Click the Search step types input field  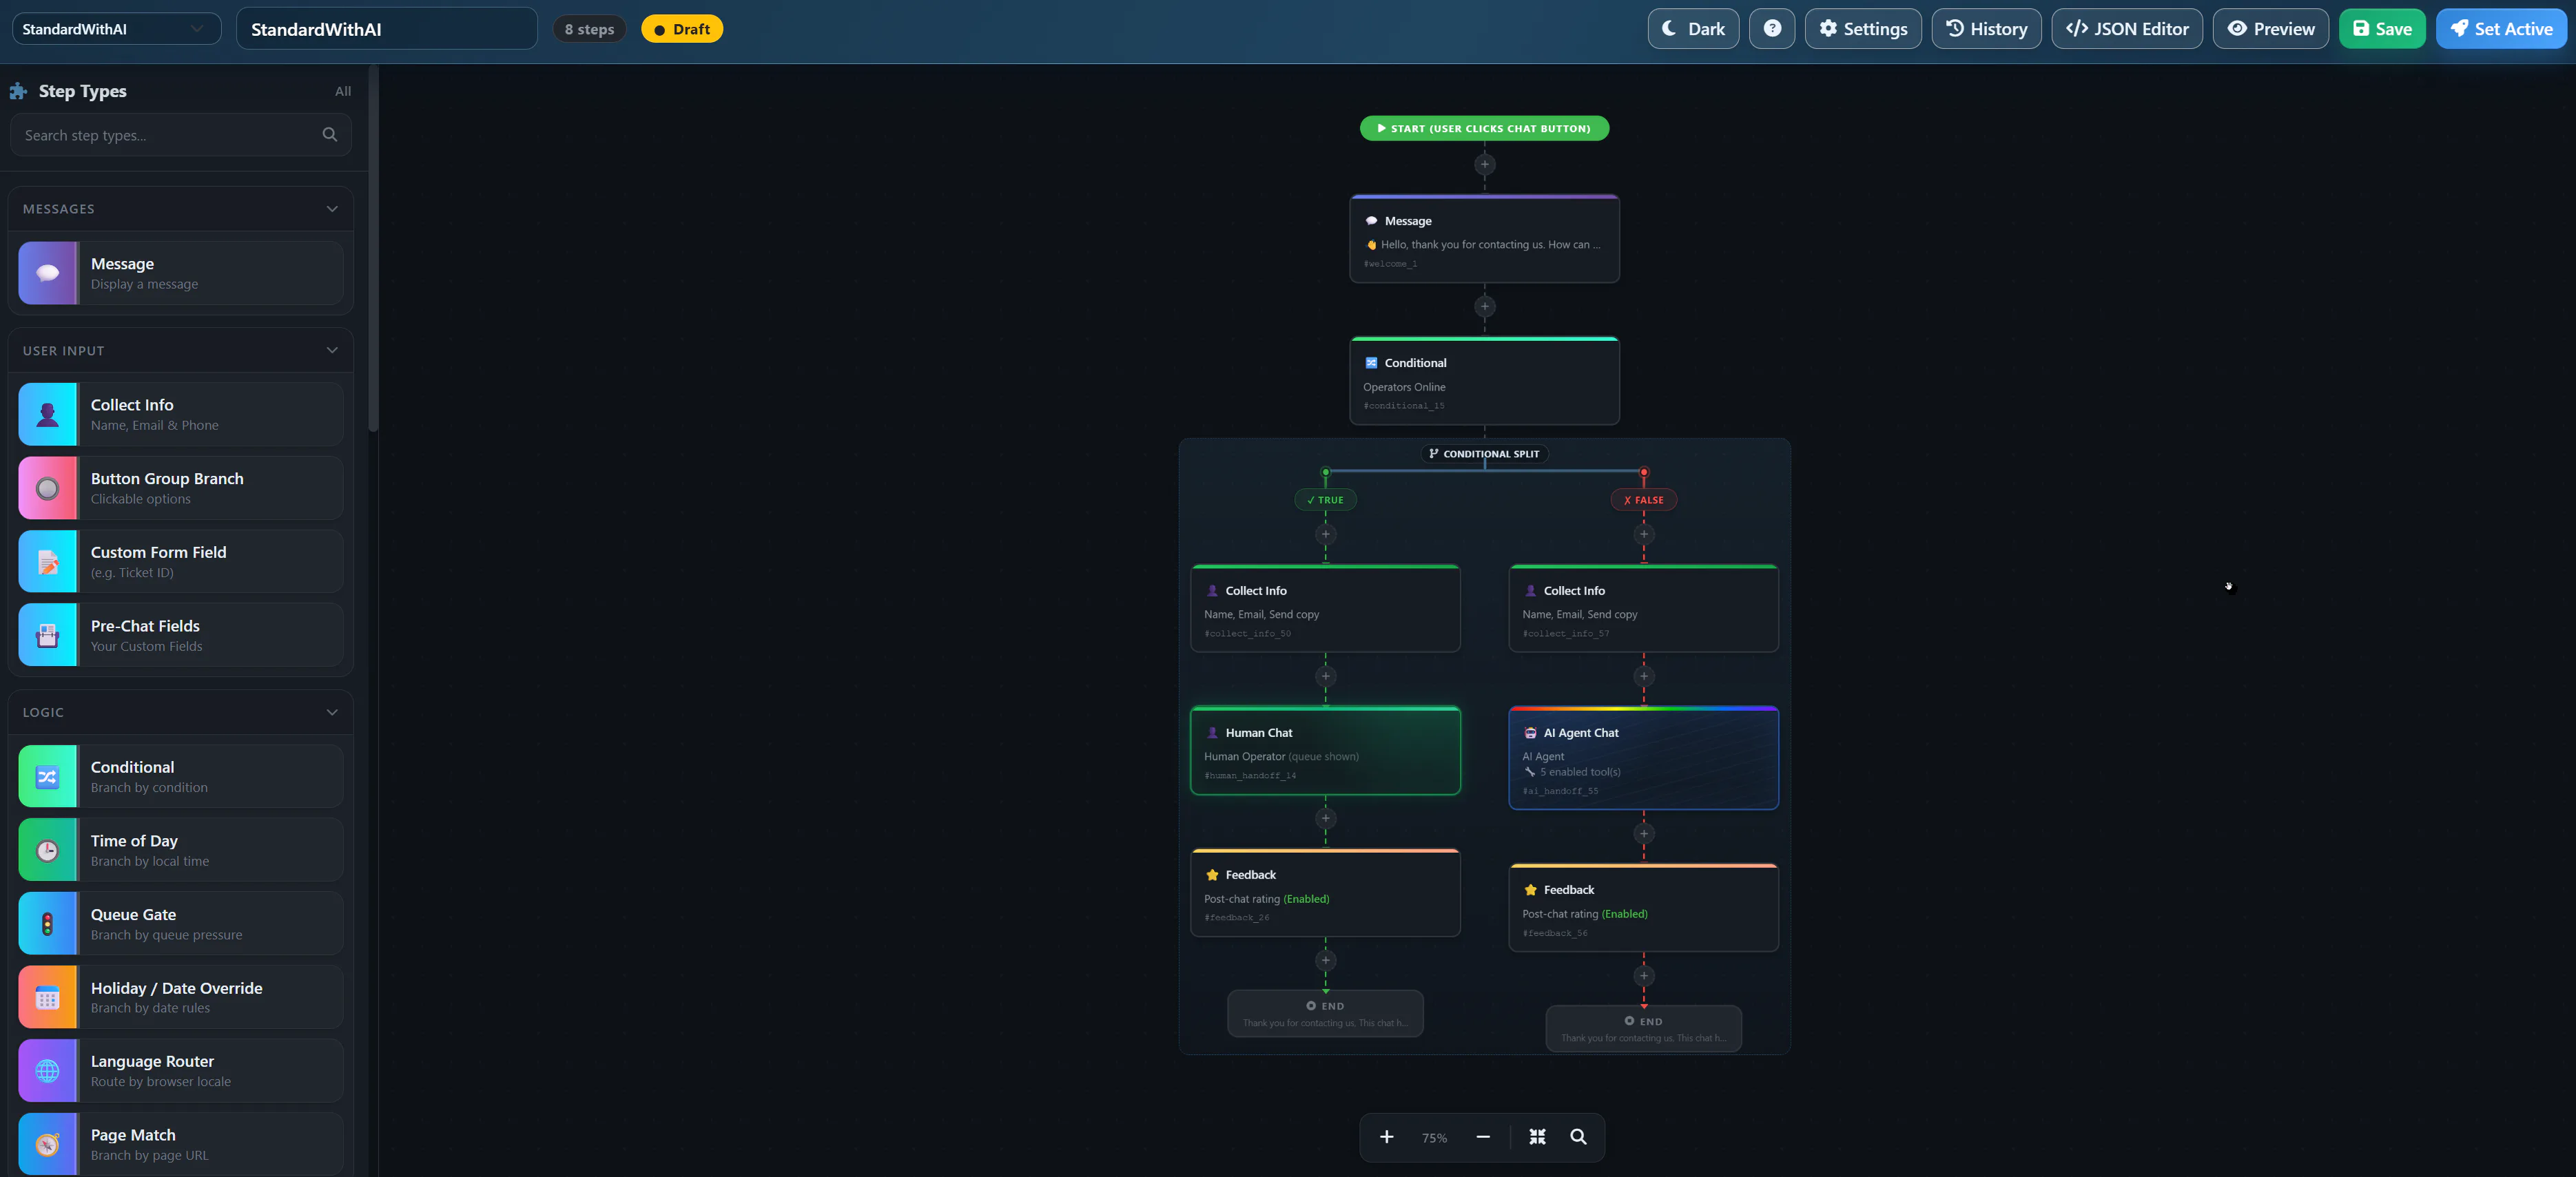(181, 135)
